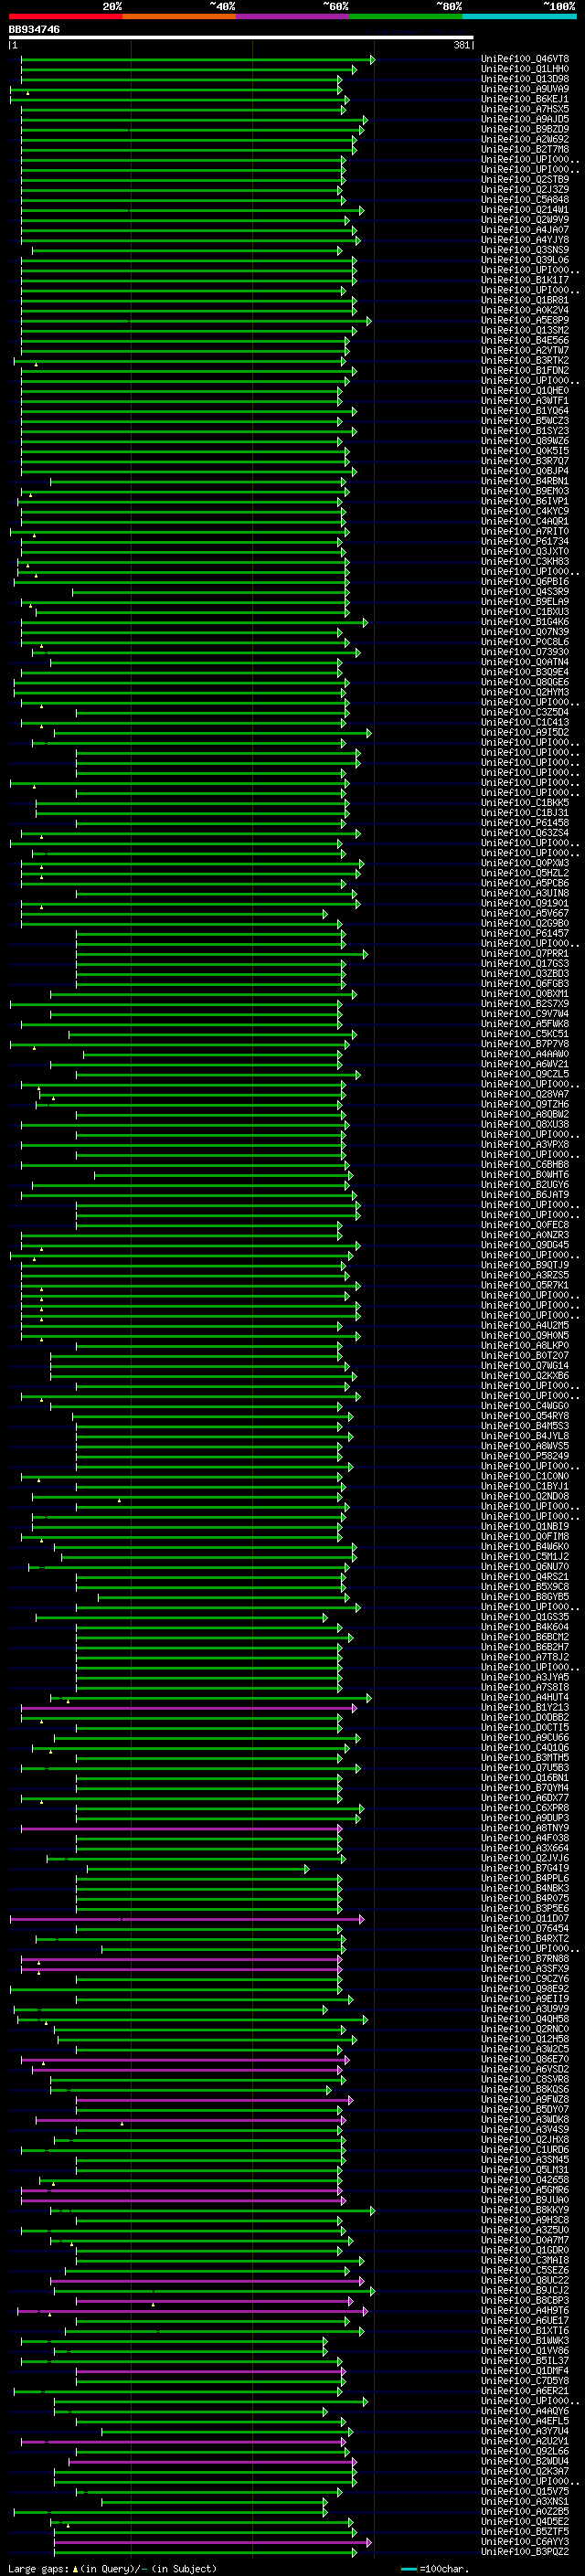The image size is (585, 2576).
Task: Click label UniRef100_C5A848
Action: pyautogui.click(x=525, y=199)
